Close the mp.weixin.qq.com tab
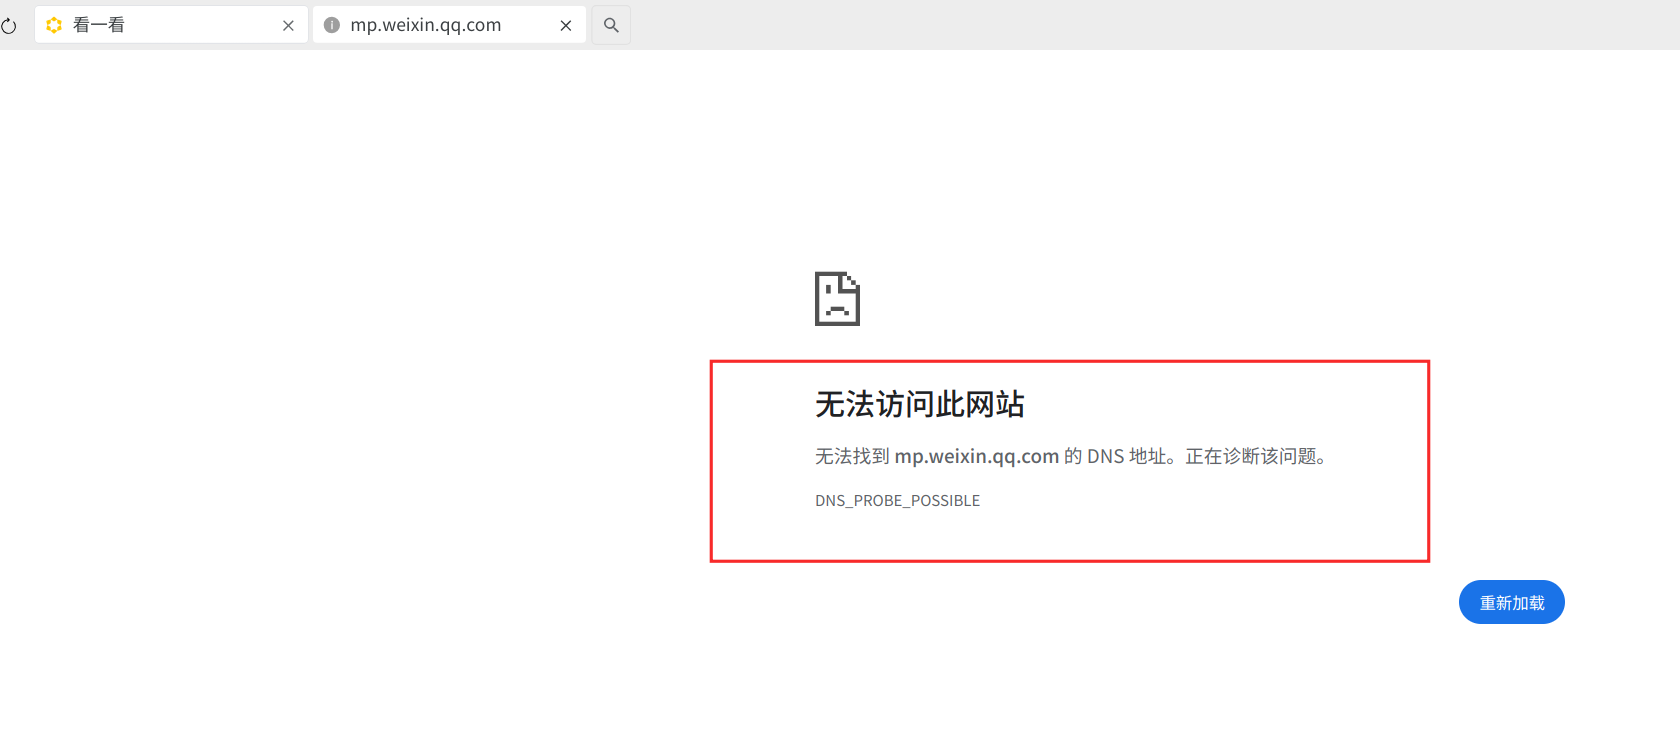Screen dimensions: 1680x745 click(566, 26)
